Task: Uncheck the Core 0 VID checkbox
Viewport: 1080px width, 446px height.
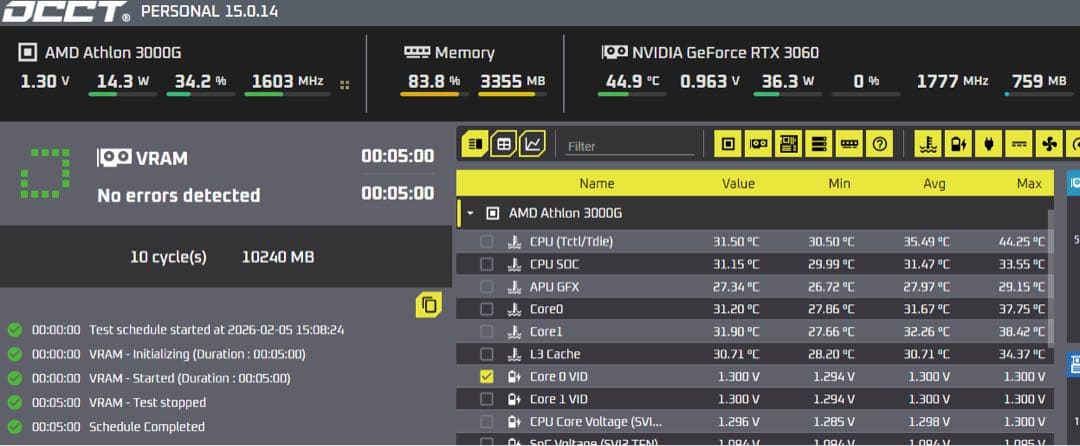Action: point(486,376)
